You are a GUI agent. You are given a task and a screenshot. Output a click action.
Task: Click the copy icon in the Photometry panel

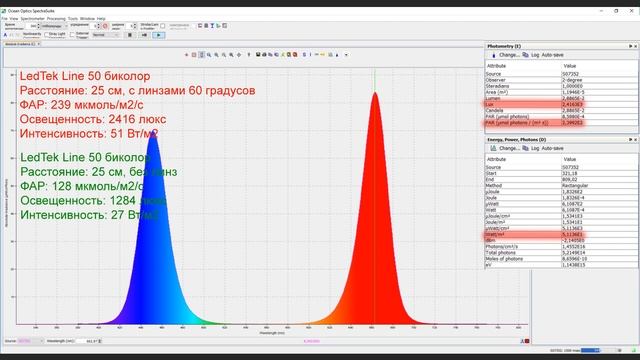525,55
